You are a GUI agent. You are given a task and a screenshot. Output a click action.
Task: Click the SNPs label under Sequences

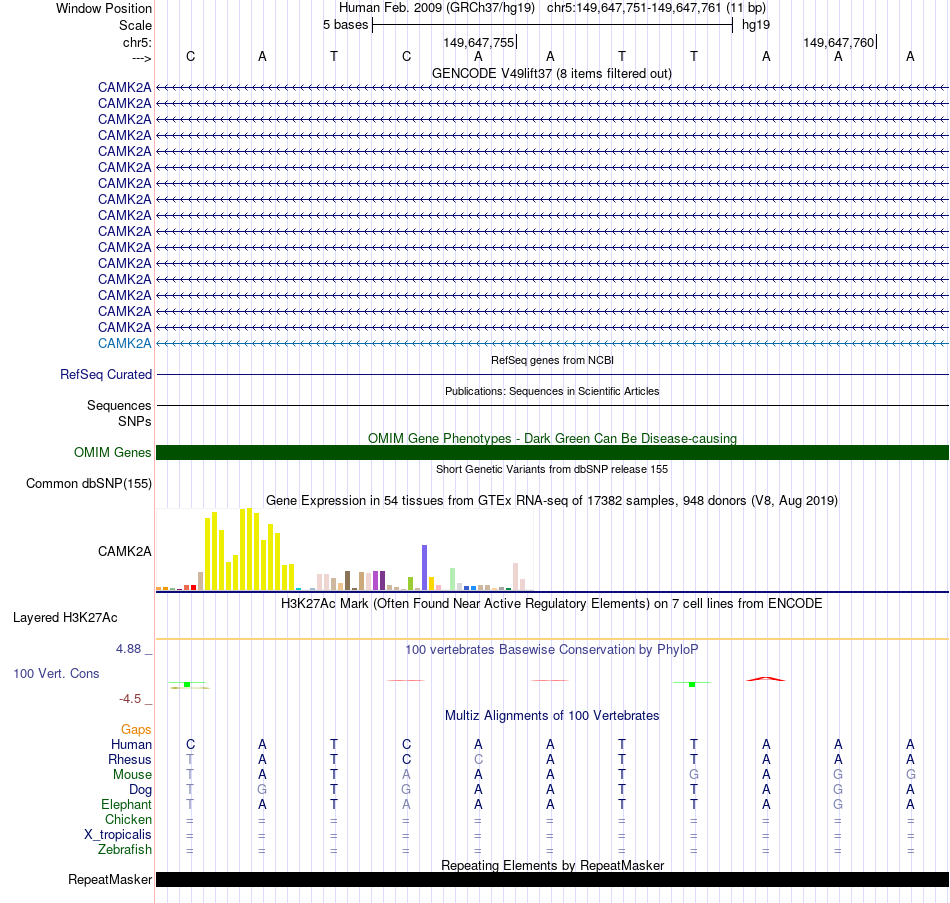135,421
